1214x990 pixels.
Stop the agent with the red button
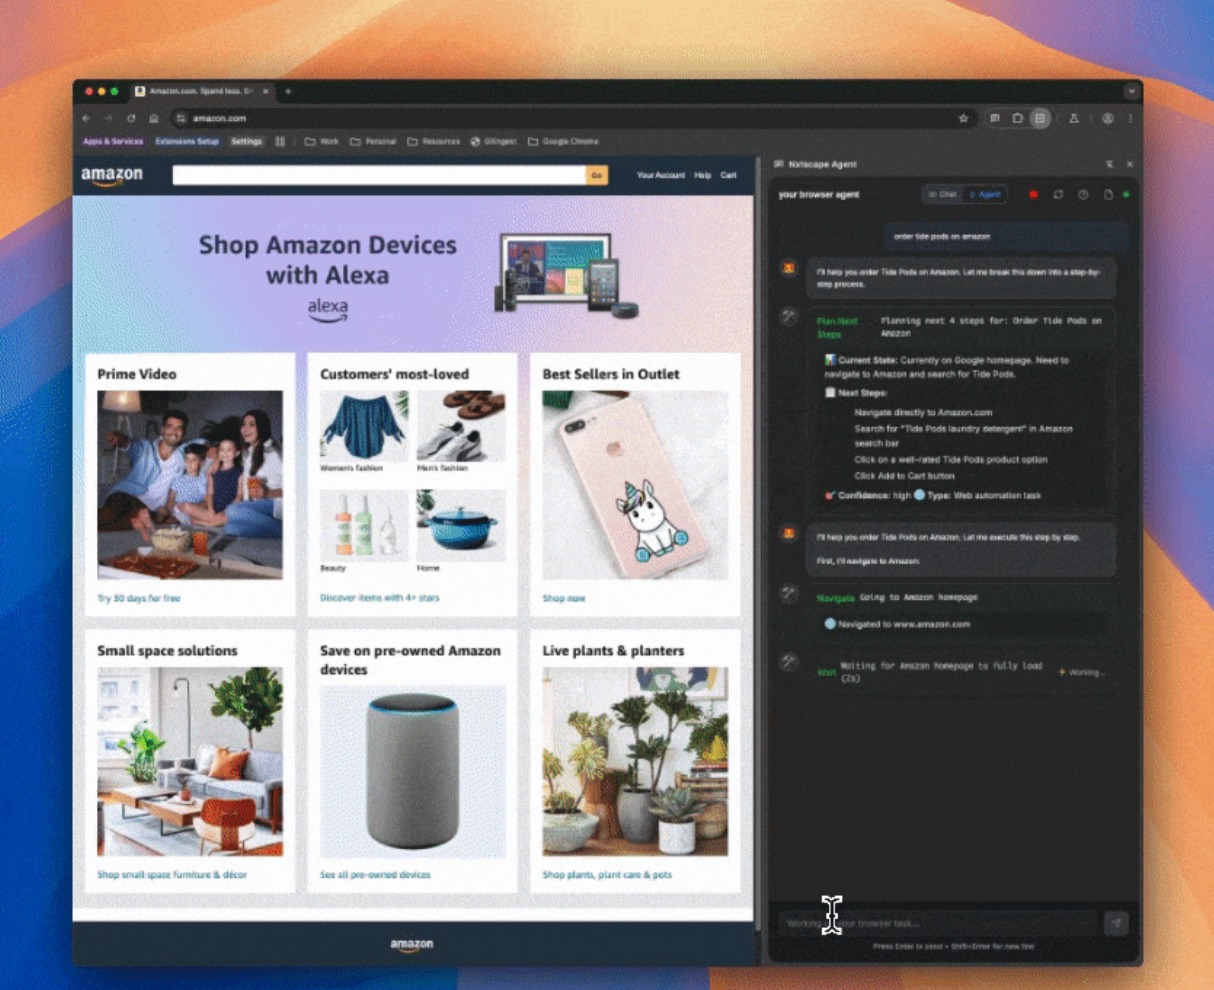(x=1033, y=194)
